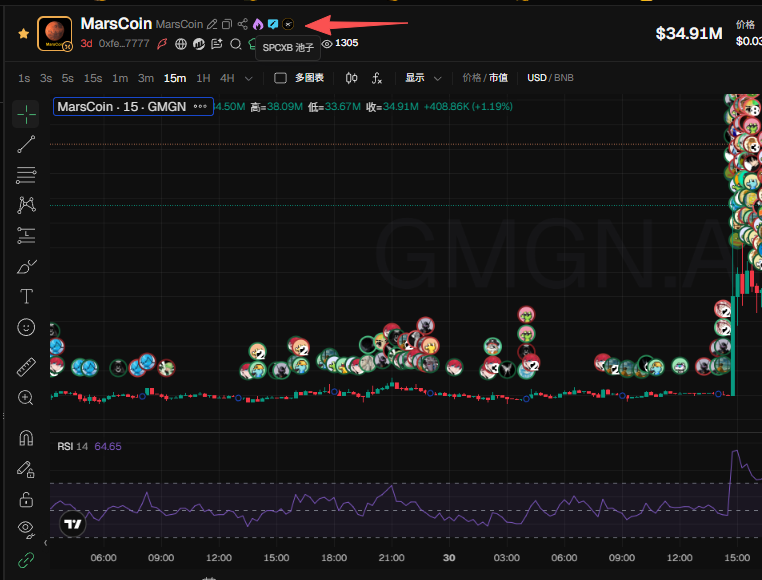Select the trend line drawing tool
This screenshot has width=762, height=580.
click(x=26, y=144)
